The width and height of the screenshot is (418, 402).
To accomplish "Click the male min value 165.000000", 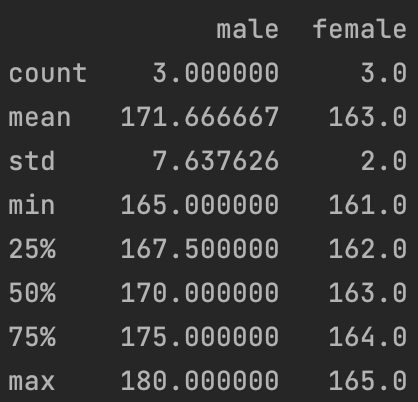I will 199,205.
